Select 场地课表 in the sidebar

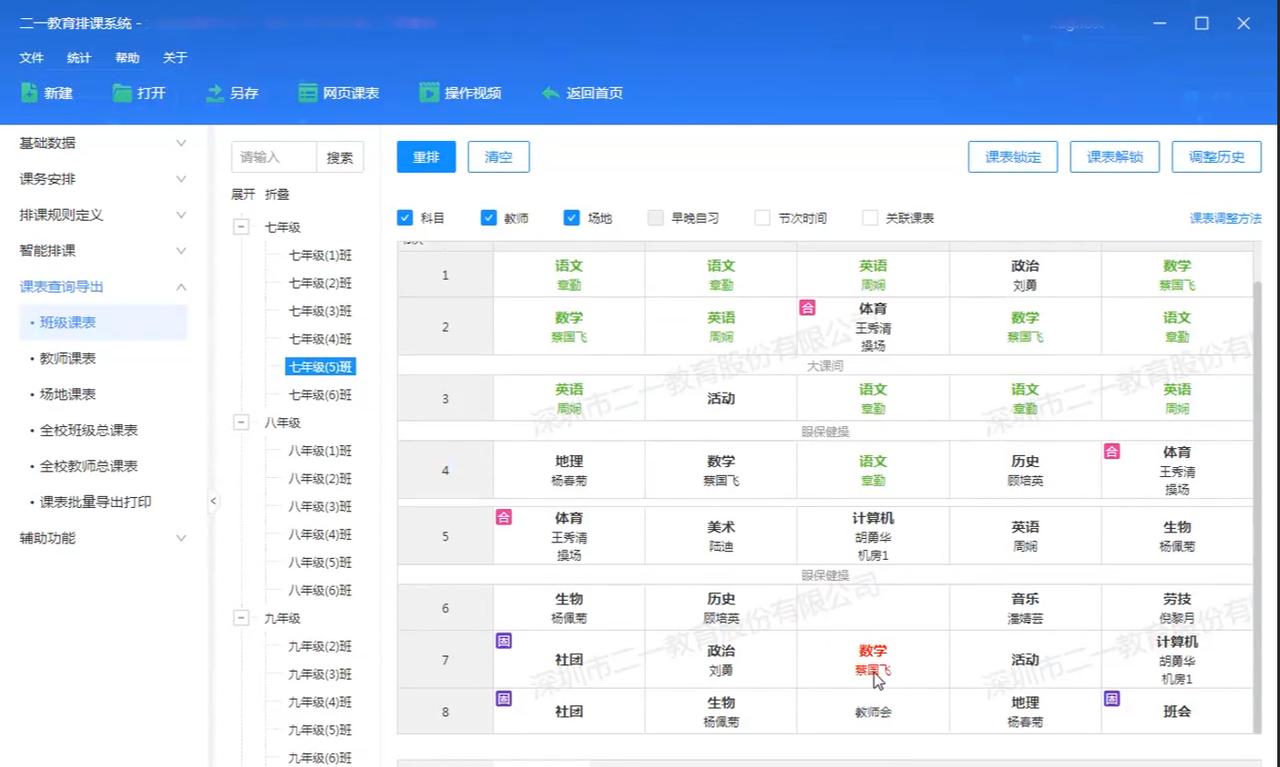[x=68, y=394]
